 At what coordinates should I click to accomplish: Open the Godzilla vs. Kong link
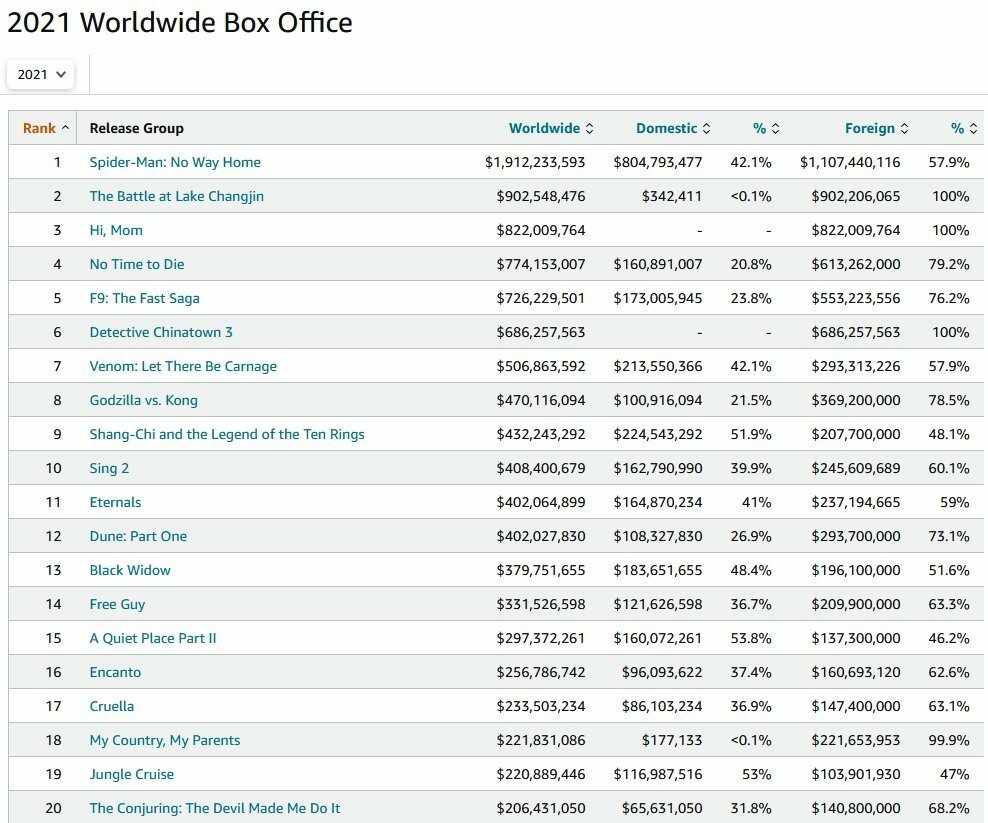(143, 400)
